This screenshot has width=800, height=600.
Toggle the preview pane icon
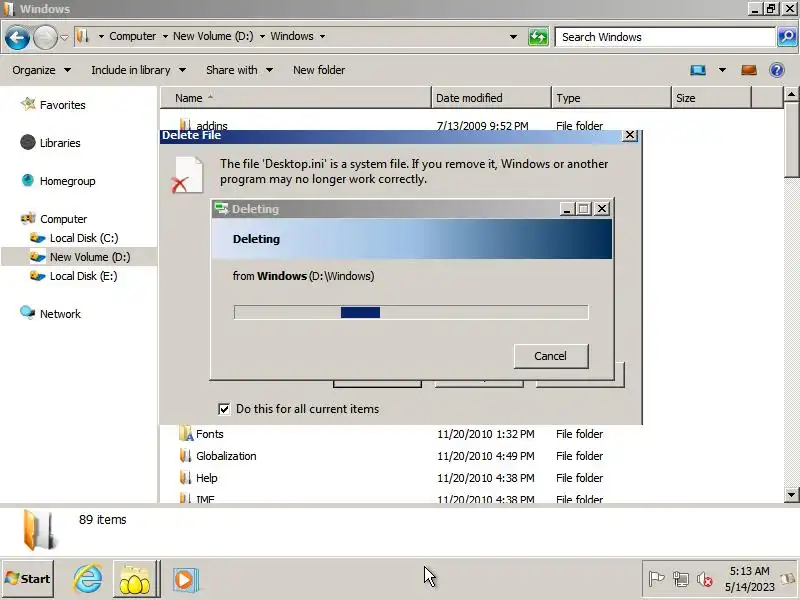748,70
